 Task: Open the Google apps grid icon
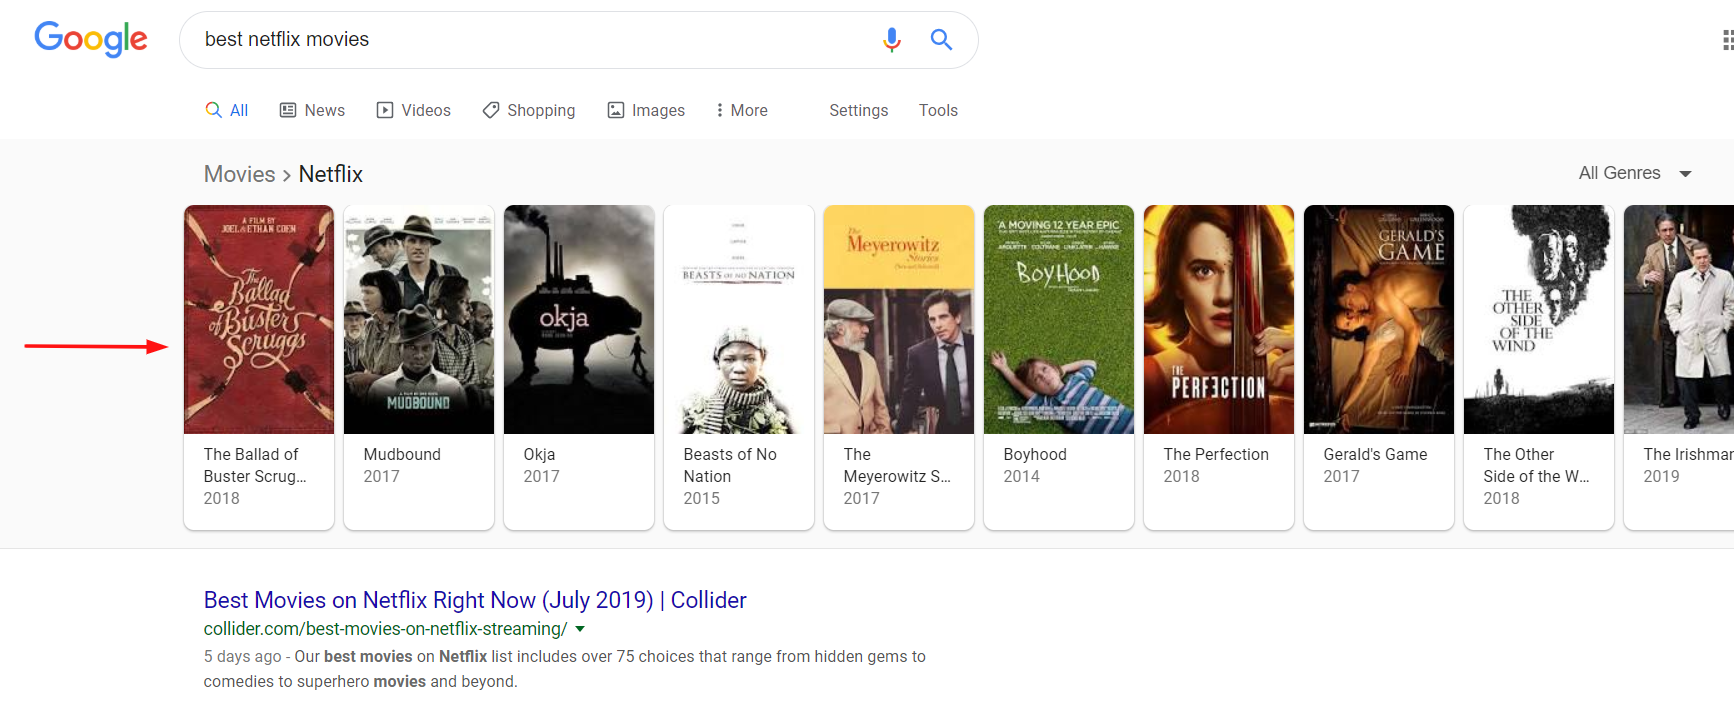[1726, 40]
